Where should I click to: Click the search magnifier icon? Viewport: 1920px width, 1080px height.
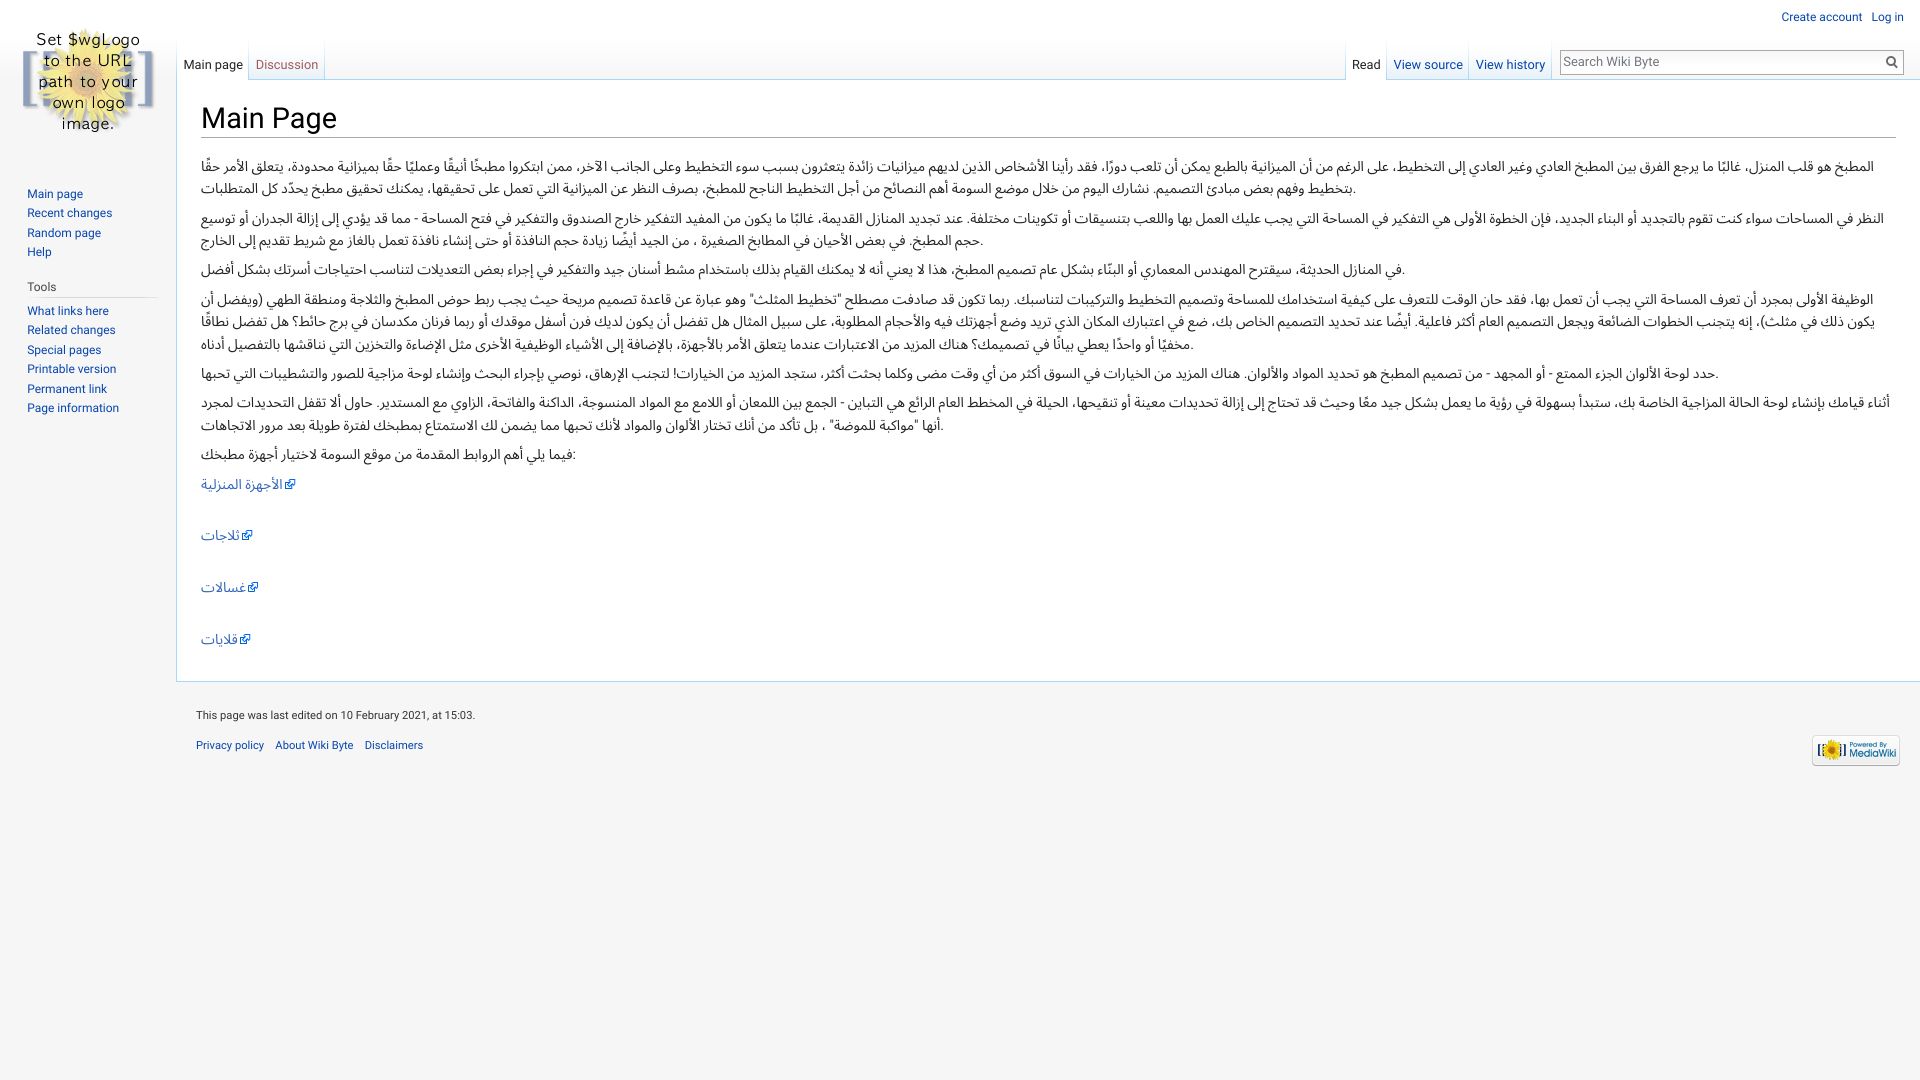pos(1891,62)
